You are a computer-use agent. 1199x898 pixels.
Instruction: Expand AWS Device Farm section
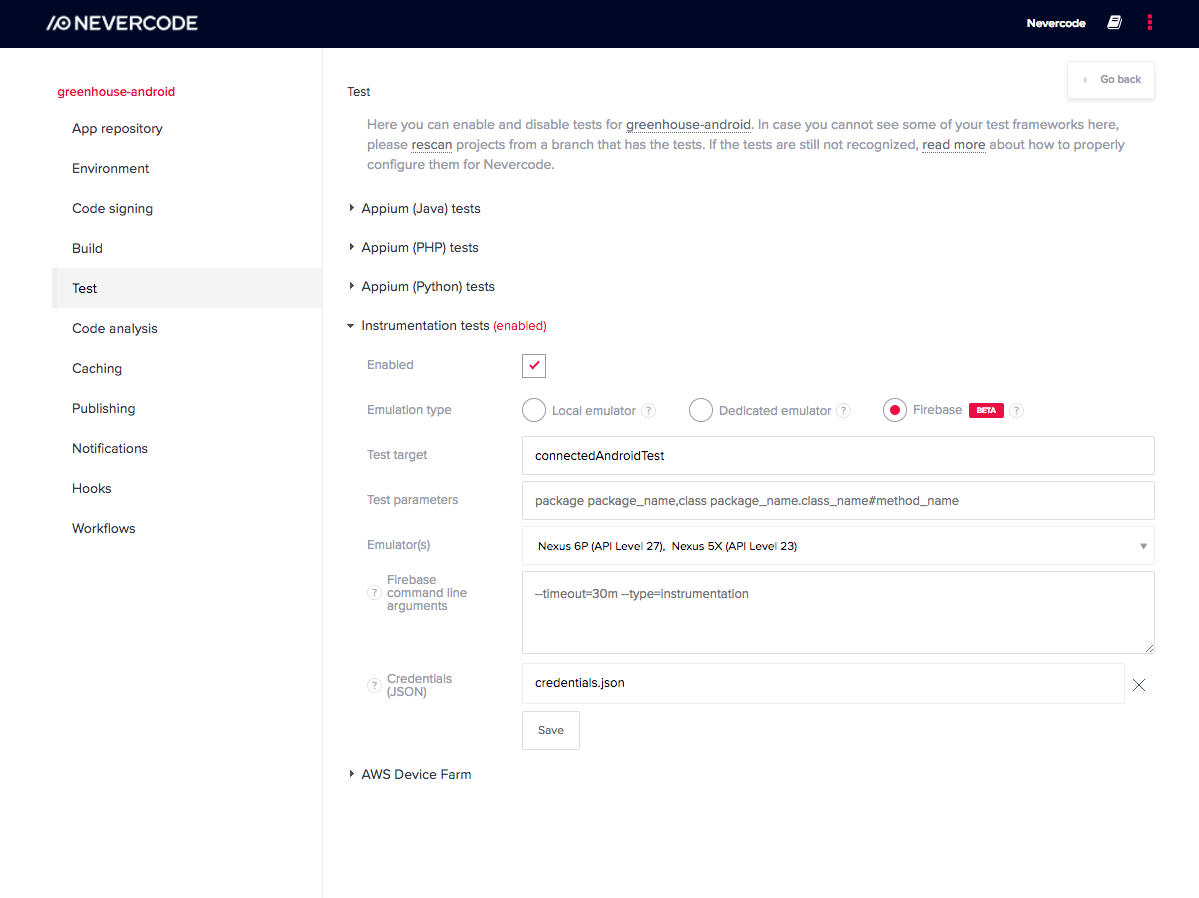point(409,774)
